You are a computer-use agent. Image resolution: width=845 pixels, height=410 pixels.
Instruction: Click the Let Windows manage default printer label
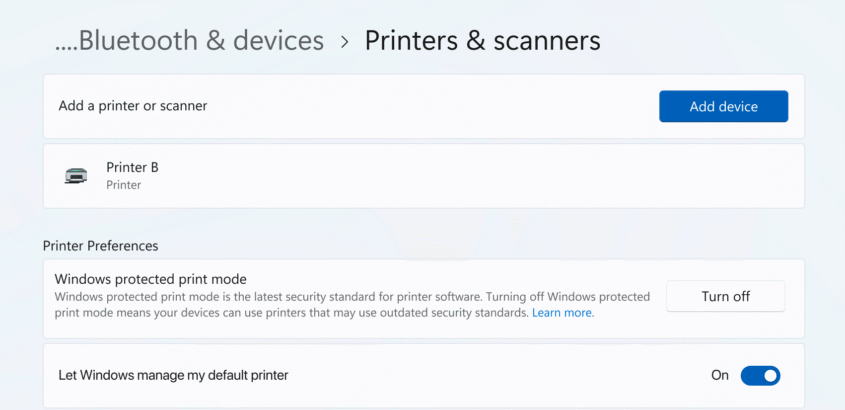(173, 376)
